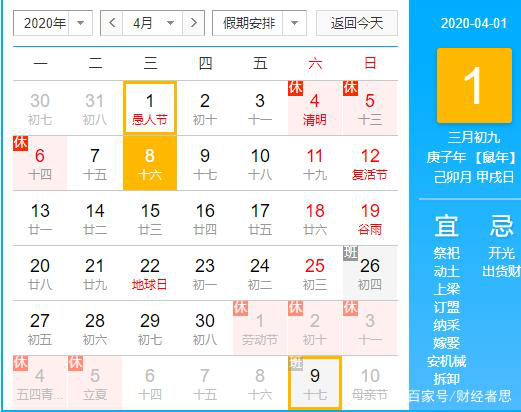The image size is (521, 412).
Task: Open the 4月 month dropdown
Action: [152, 23]
